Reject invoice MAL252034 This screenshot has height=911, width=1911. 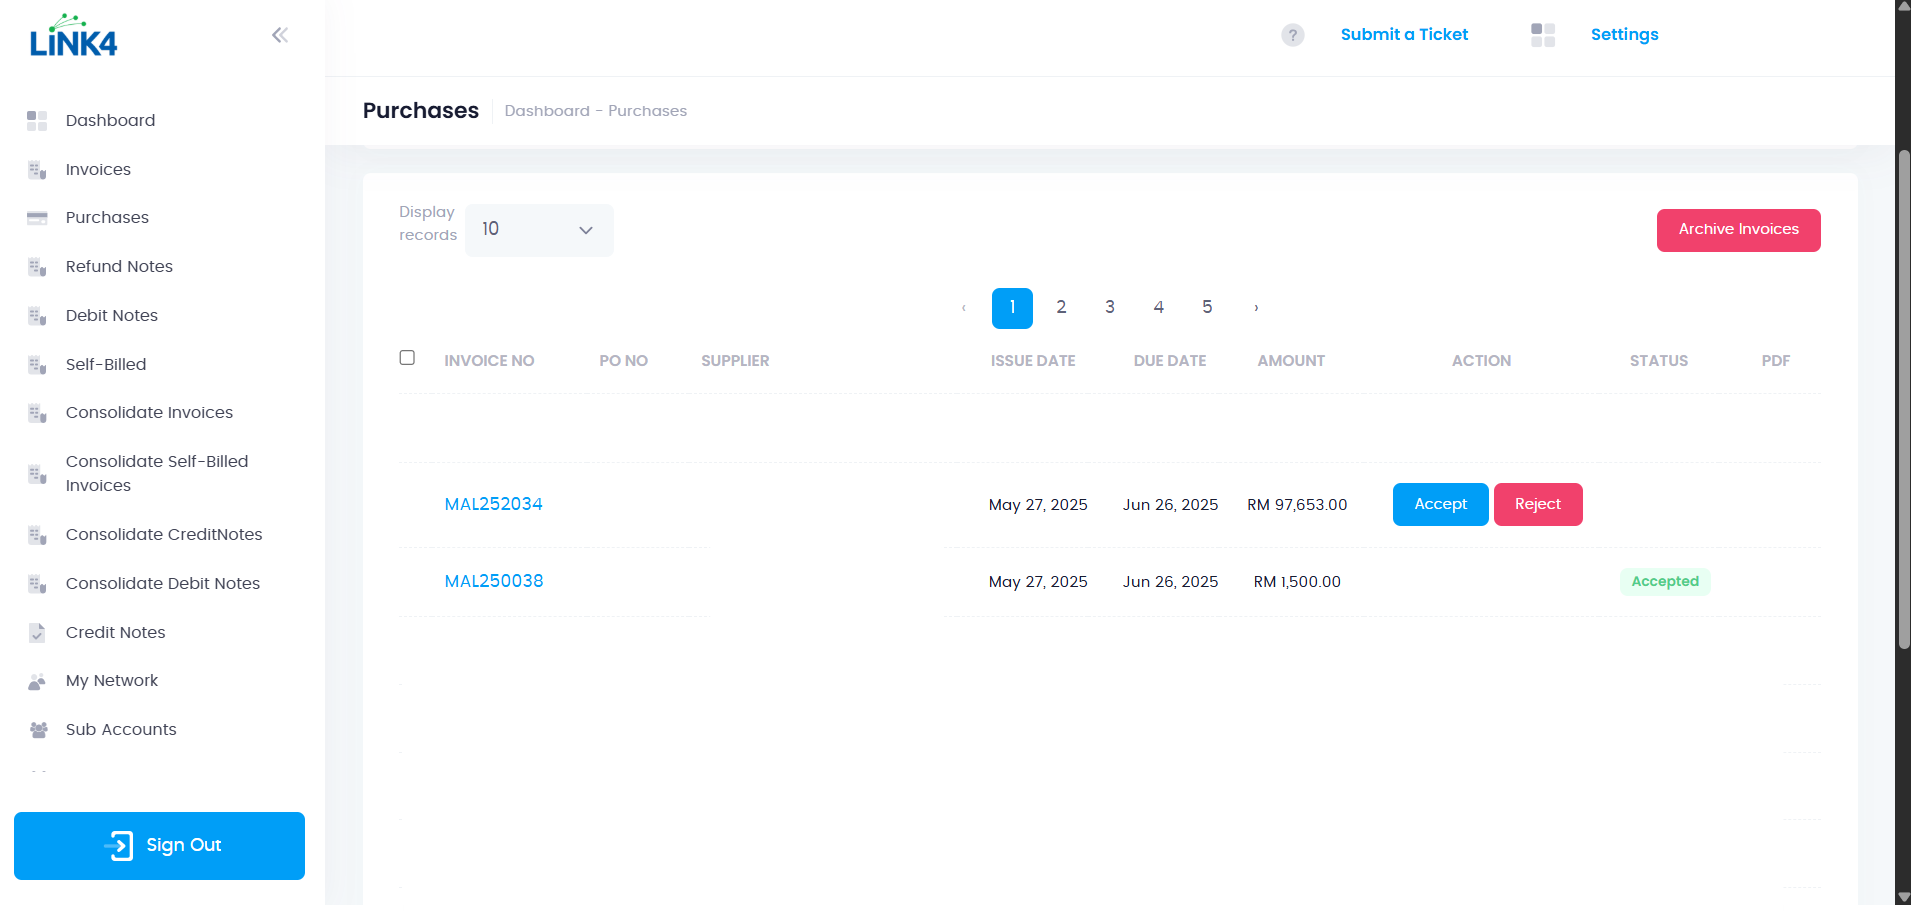[1537, 505]
